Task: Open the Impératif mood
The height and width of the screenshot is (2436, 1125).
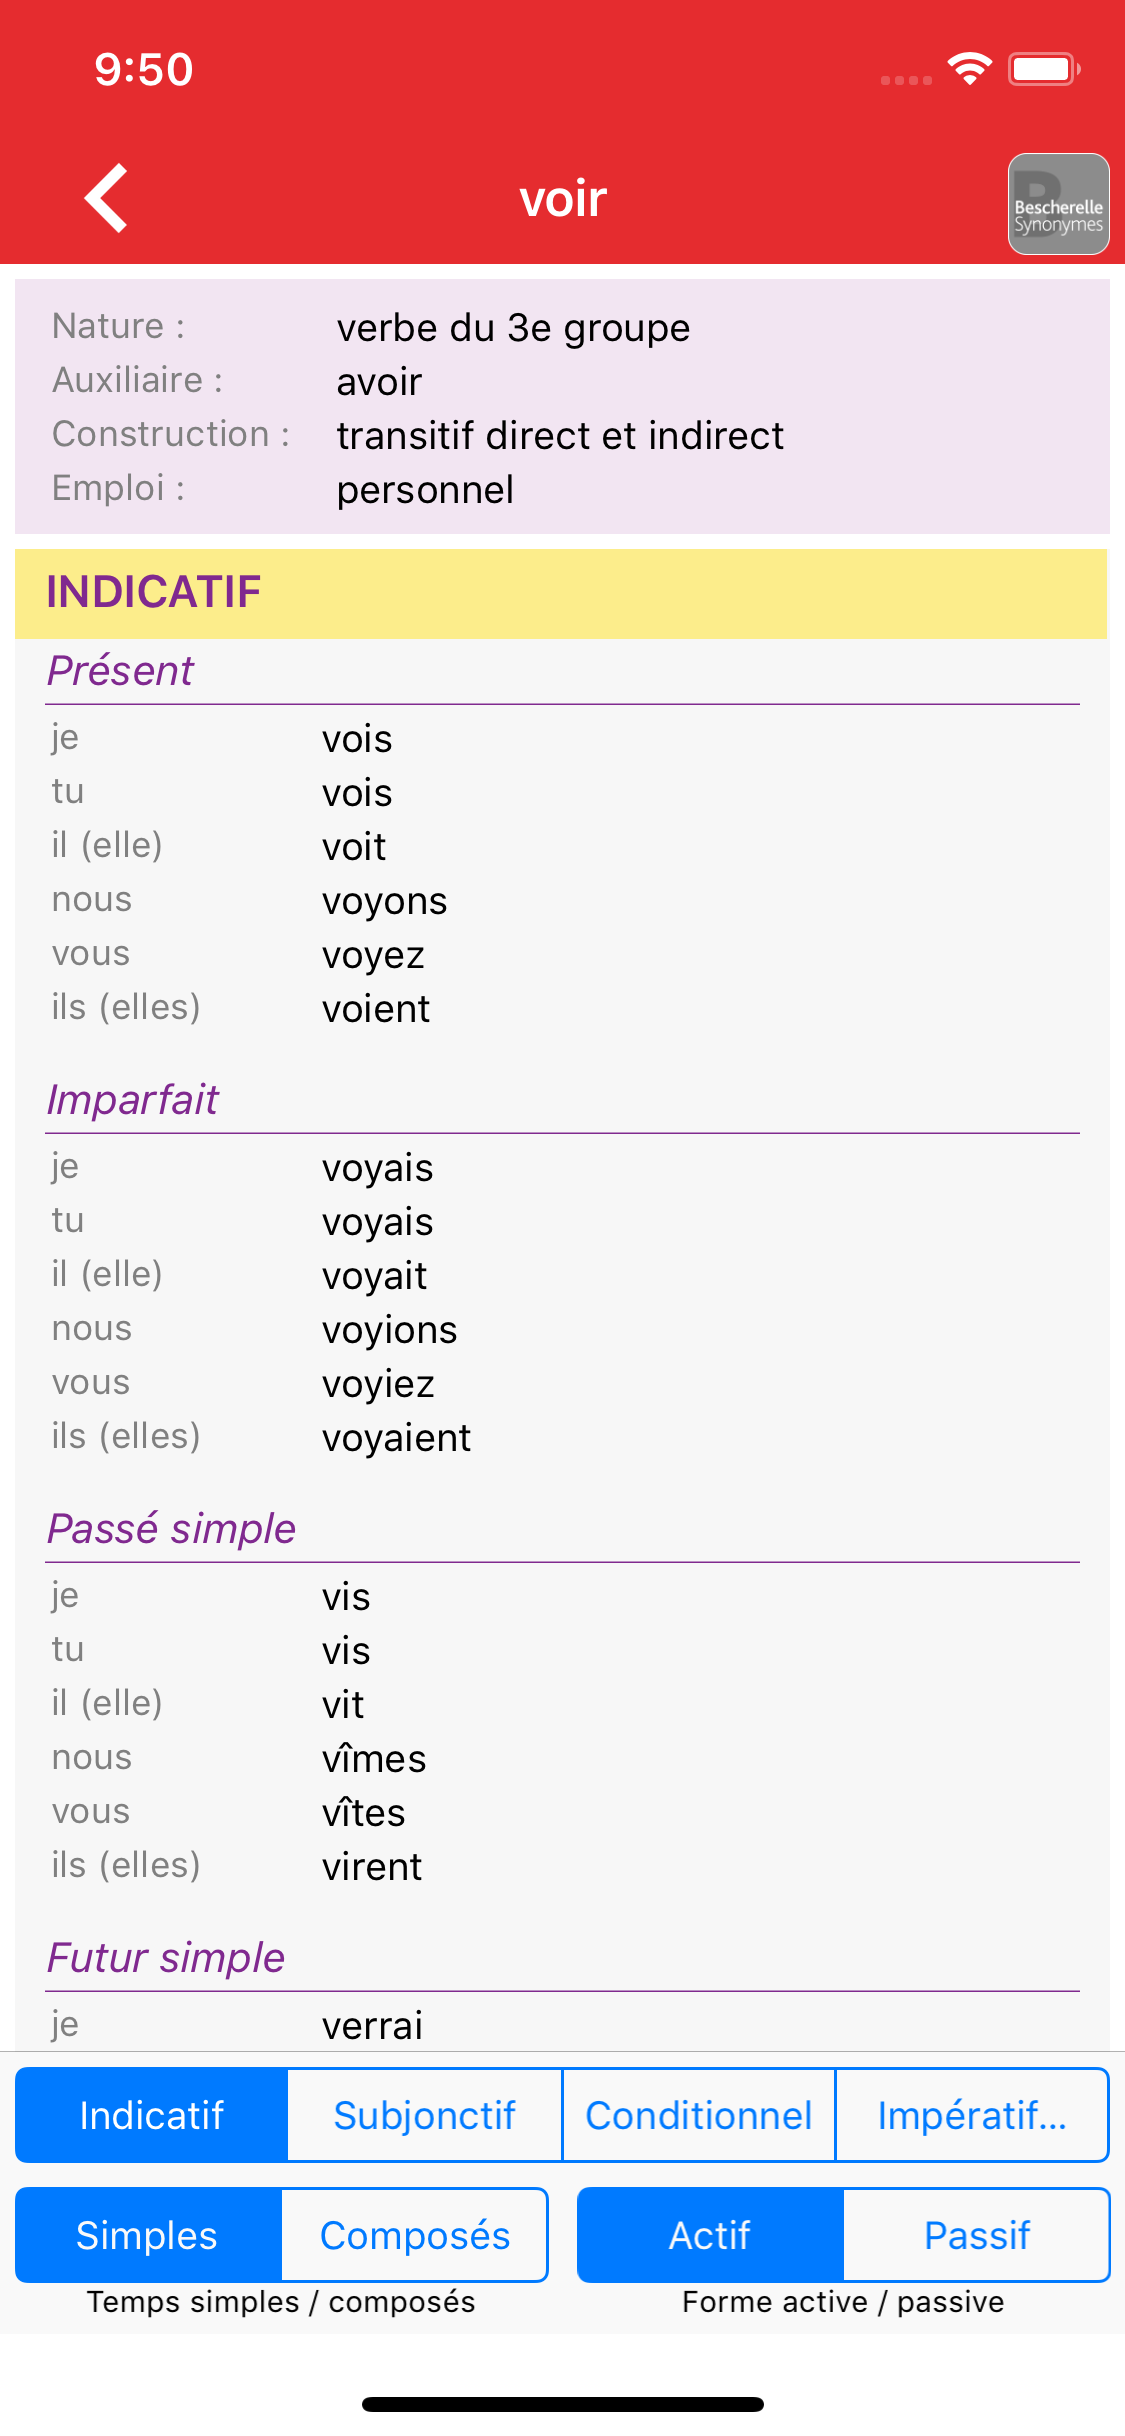Action: 971,2115
